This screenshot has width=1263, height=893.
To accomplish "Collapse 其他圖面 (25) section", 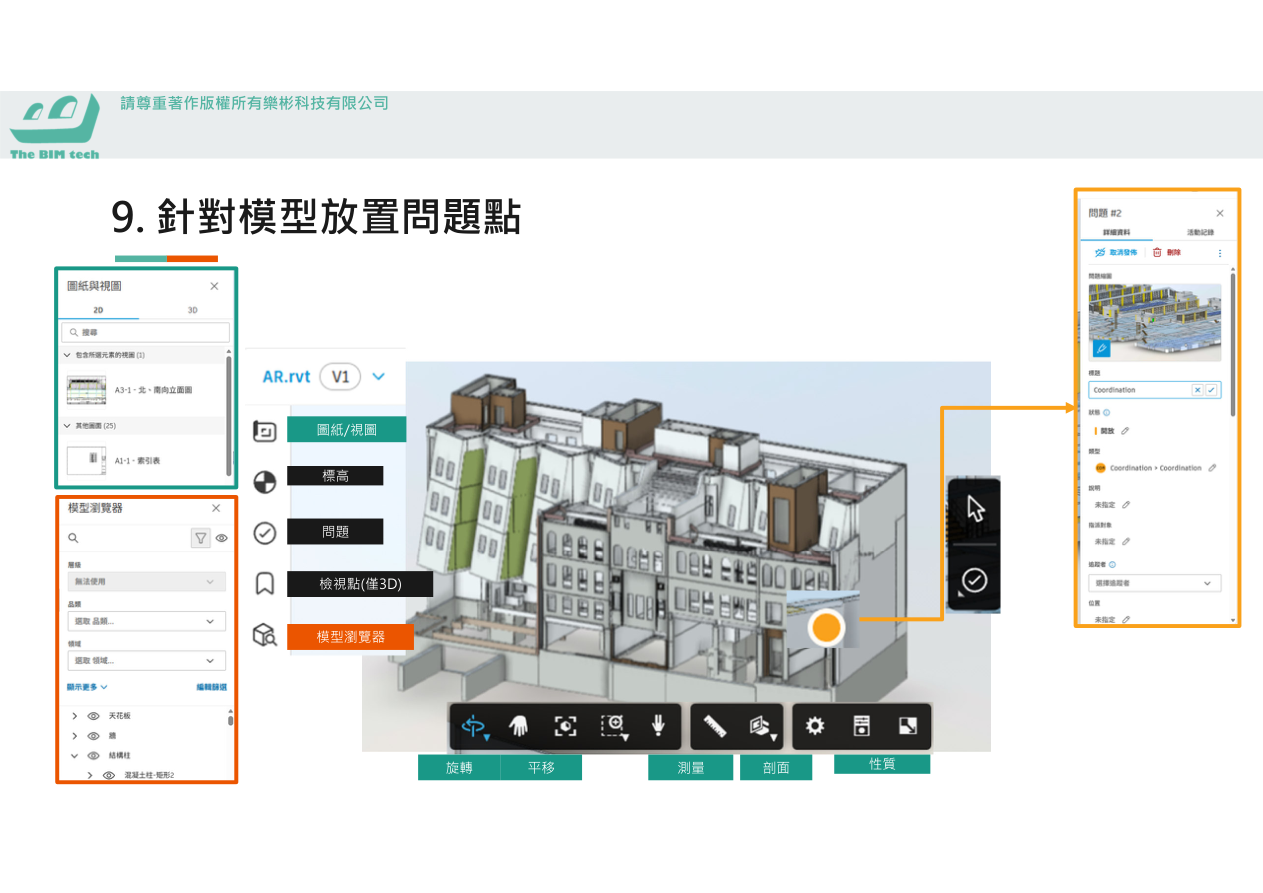I will (x=67, y=425).
